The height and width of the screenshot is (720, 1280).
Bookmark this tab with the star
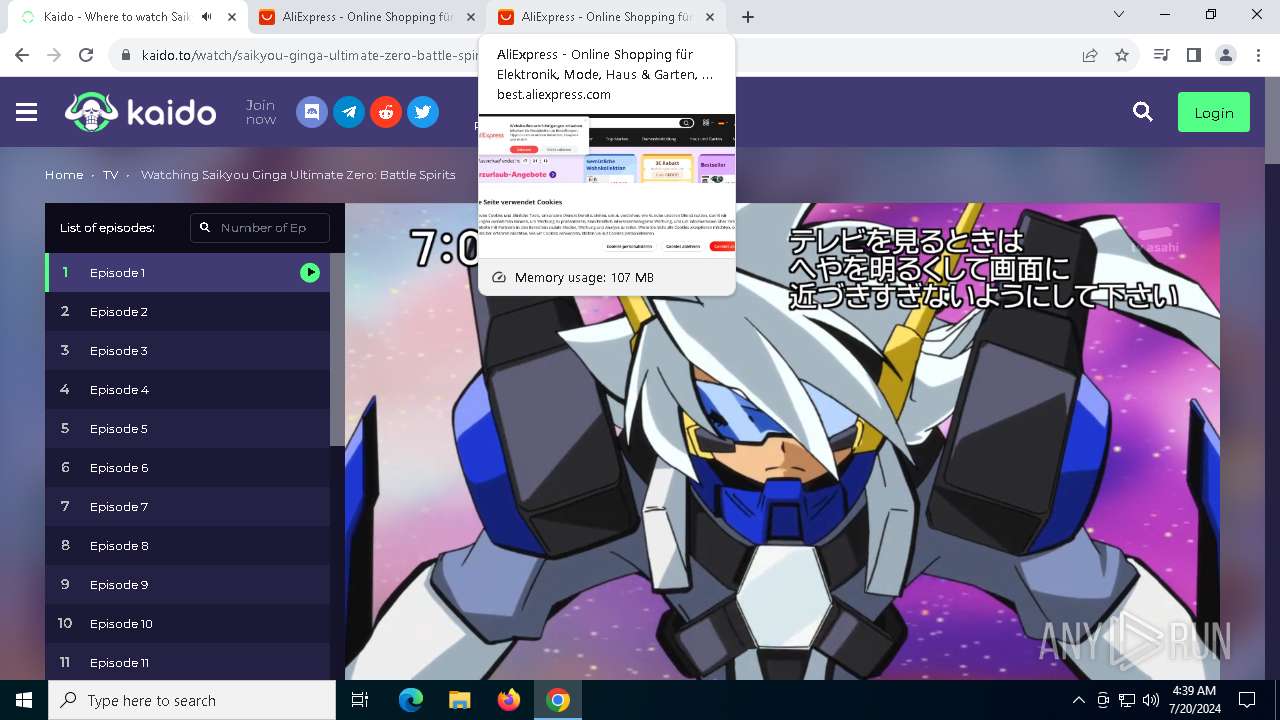point(1122,55)
